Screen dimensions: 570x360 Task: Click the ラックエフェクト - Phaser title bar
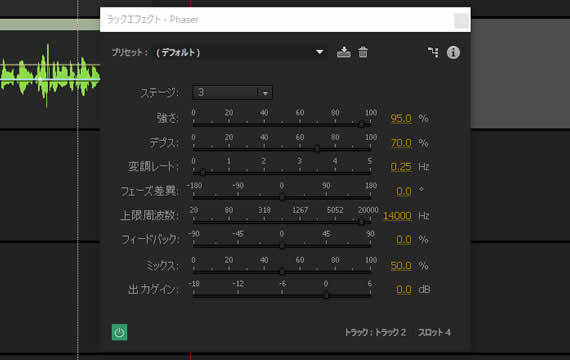(x=285, y=20)
